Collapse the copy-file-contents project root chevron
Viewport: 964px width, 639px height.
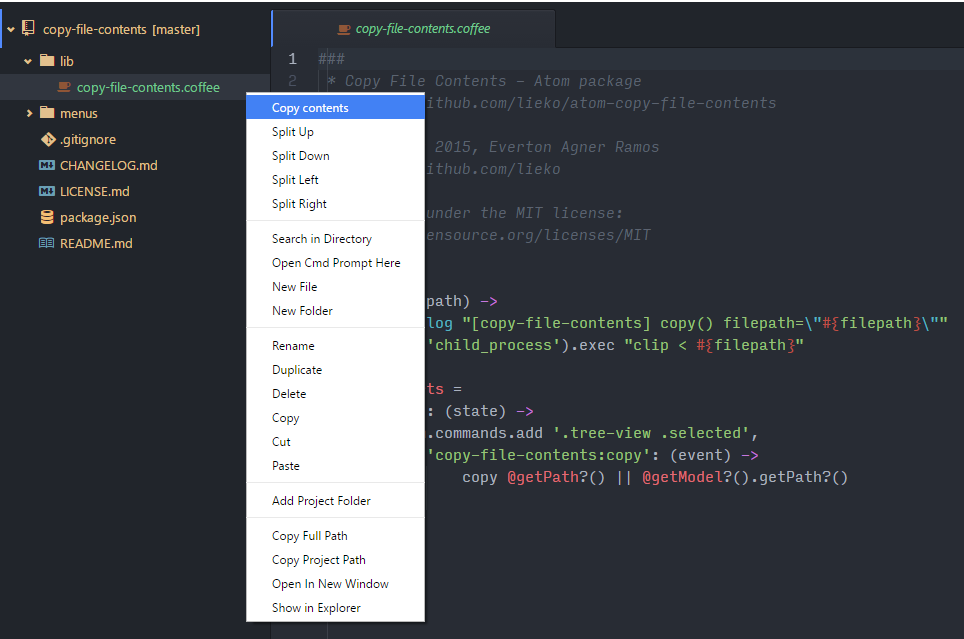(x=11, y=30)
